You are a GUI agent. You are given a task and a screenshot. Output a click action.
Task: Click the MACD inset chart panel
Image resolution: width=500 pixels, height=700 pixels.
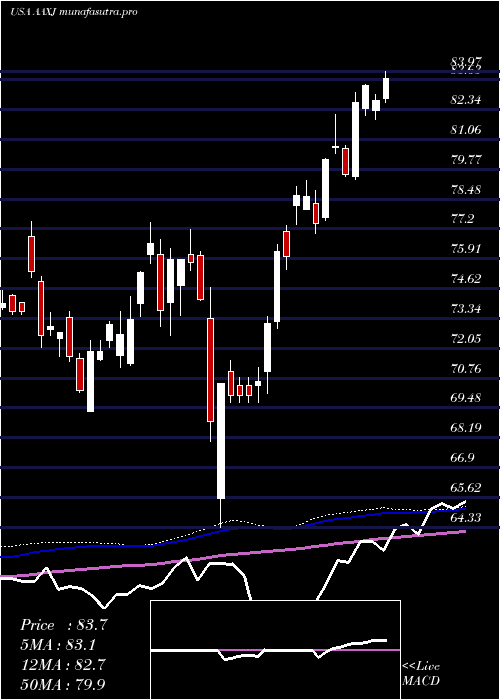(275, 650)
